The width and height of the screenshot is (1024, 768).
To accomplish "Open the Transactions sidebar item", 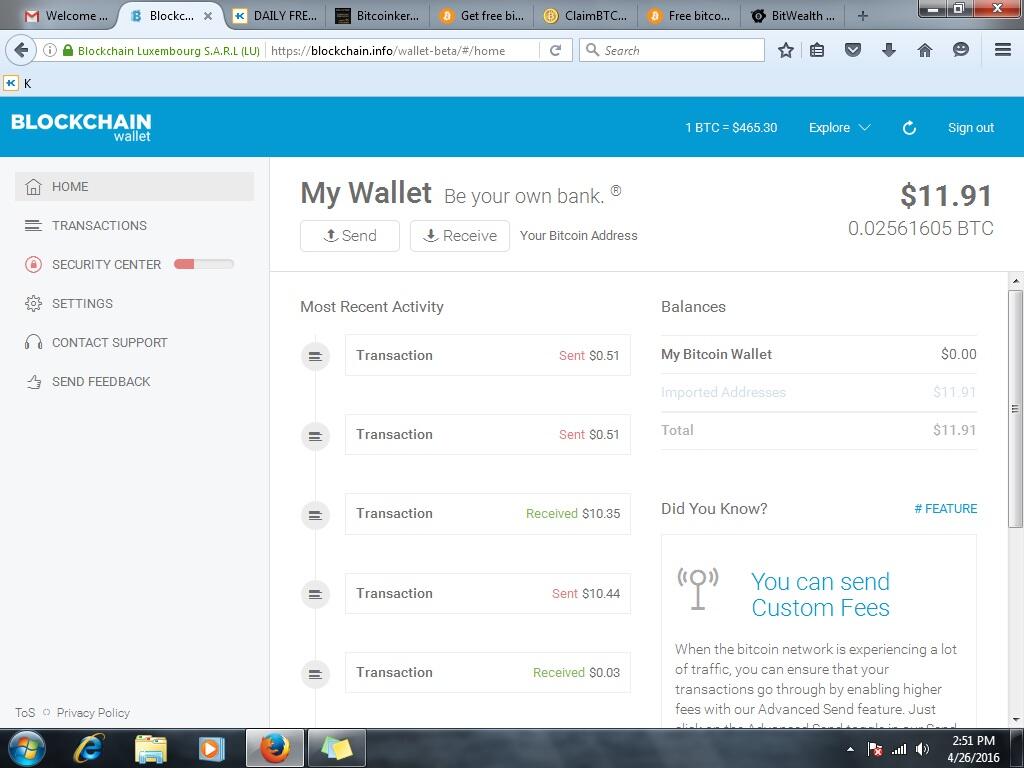I will pos(99,226).
